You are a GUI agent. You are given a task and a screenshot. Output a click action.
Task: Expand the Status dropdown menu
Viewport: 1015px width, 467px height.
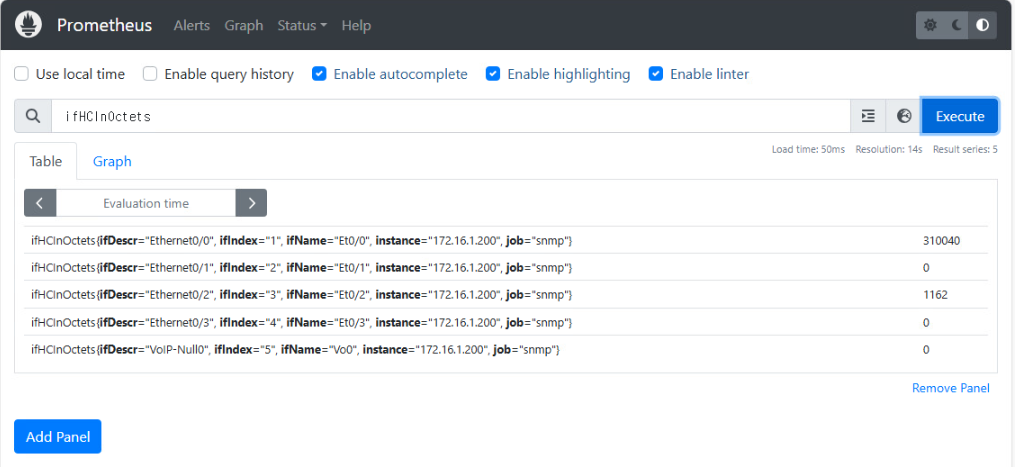tap(302, 25)
